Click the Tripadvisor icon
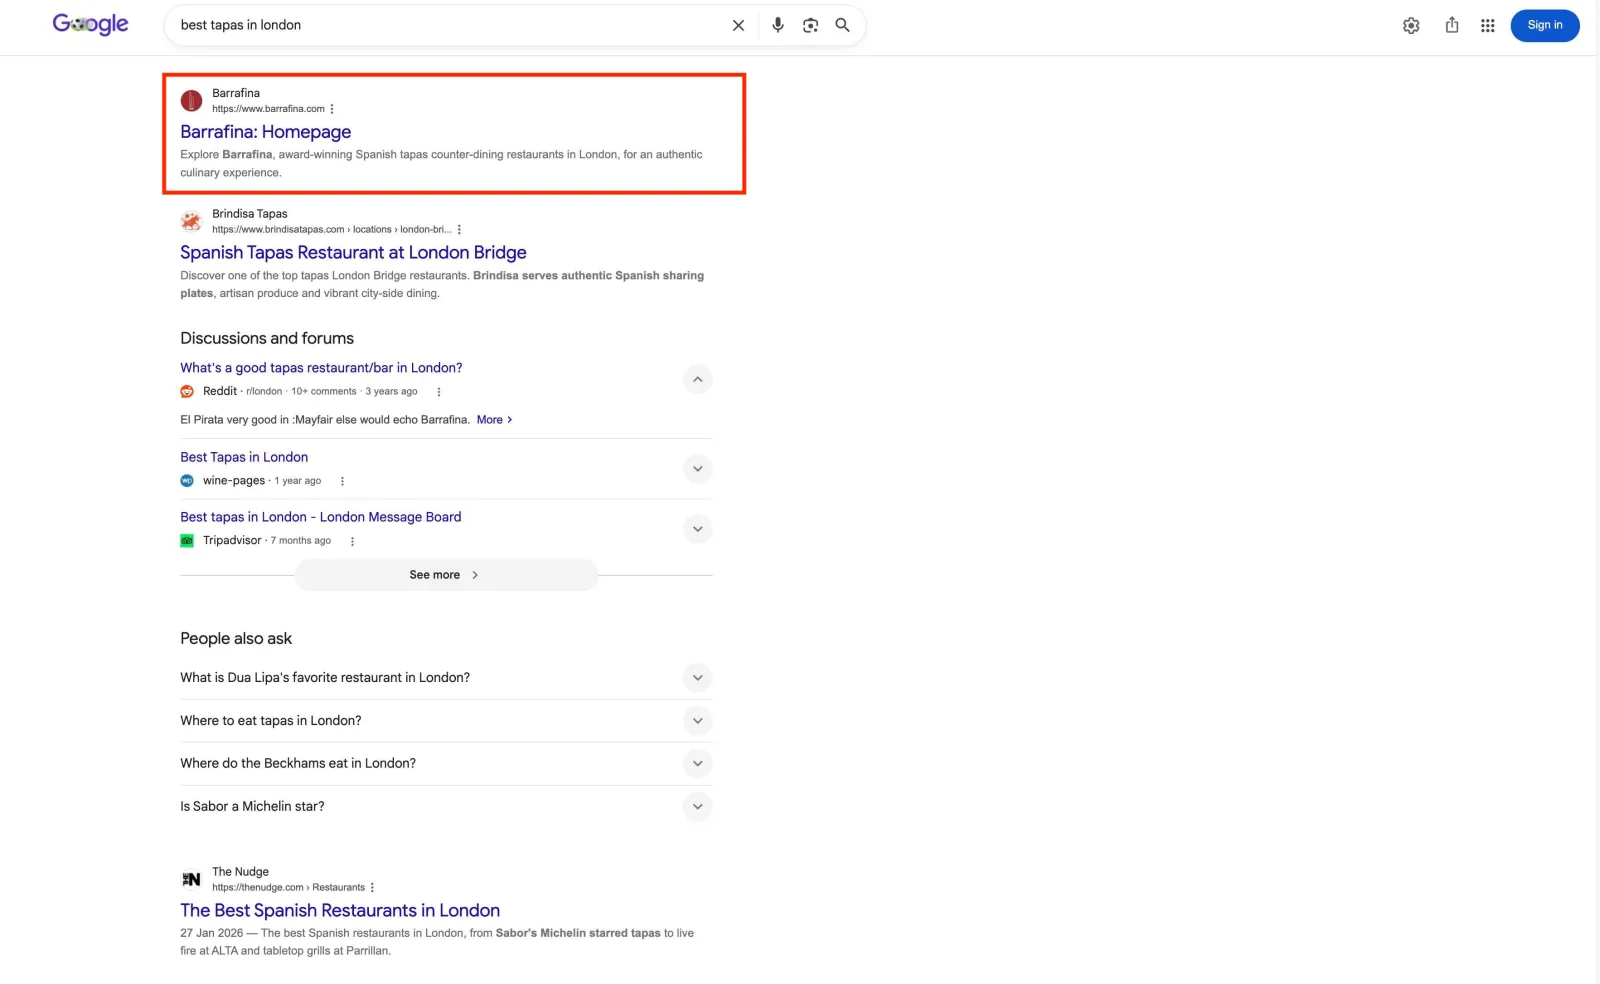Screen dimensions: 1600x984 click(x=187, y=541)
